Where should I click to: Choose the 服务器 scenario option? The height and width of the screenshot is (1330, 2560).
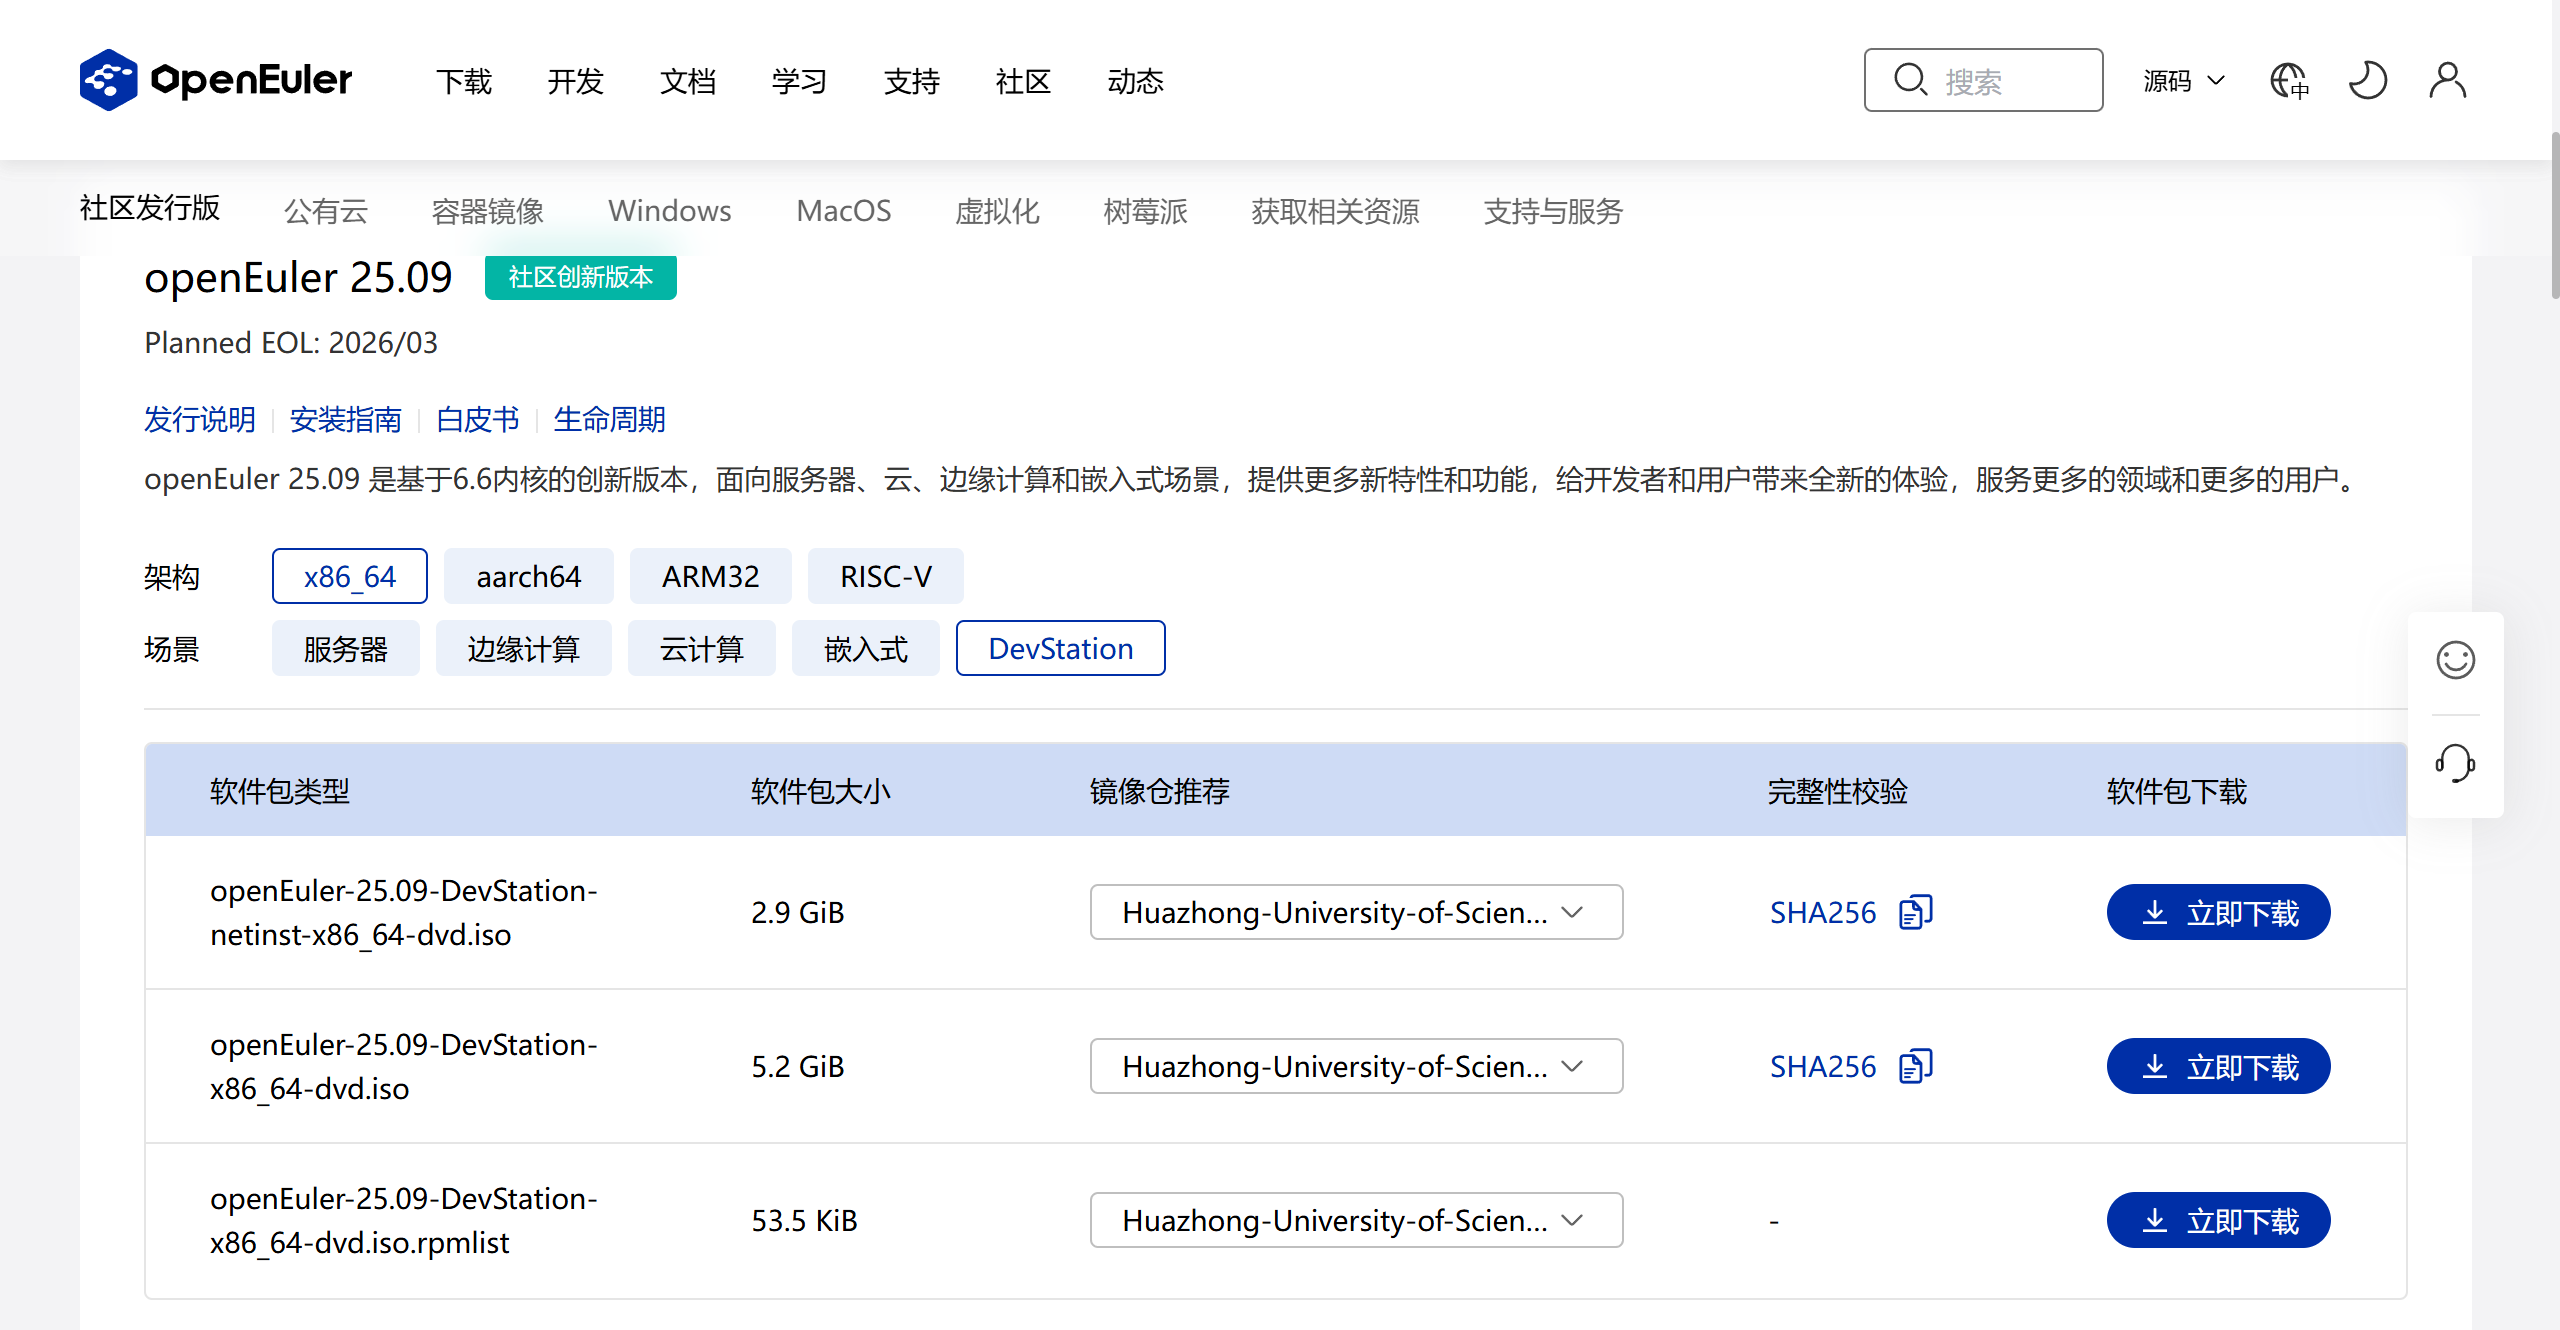(x=345, y=648)
